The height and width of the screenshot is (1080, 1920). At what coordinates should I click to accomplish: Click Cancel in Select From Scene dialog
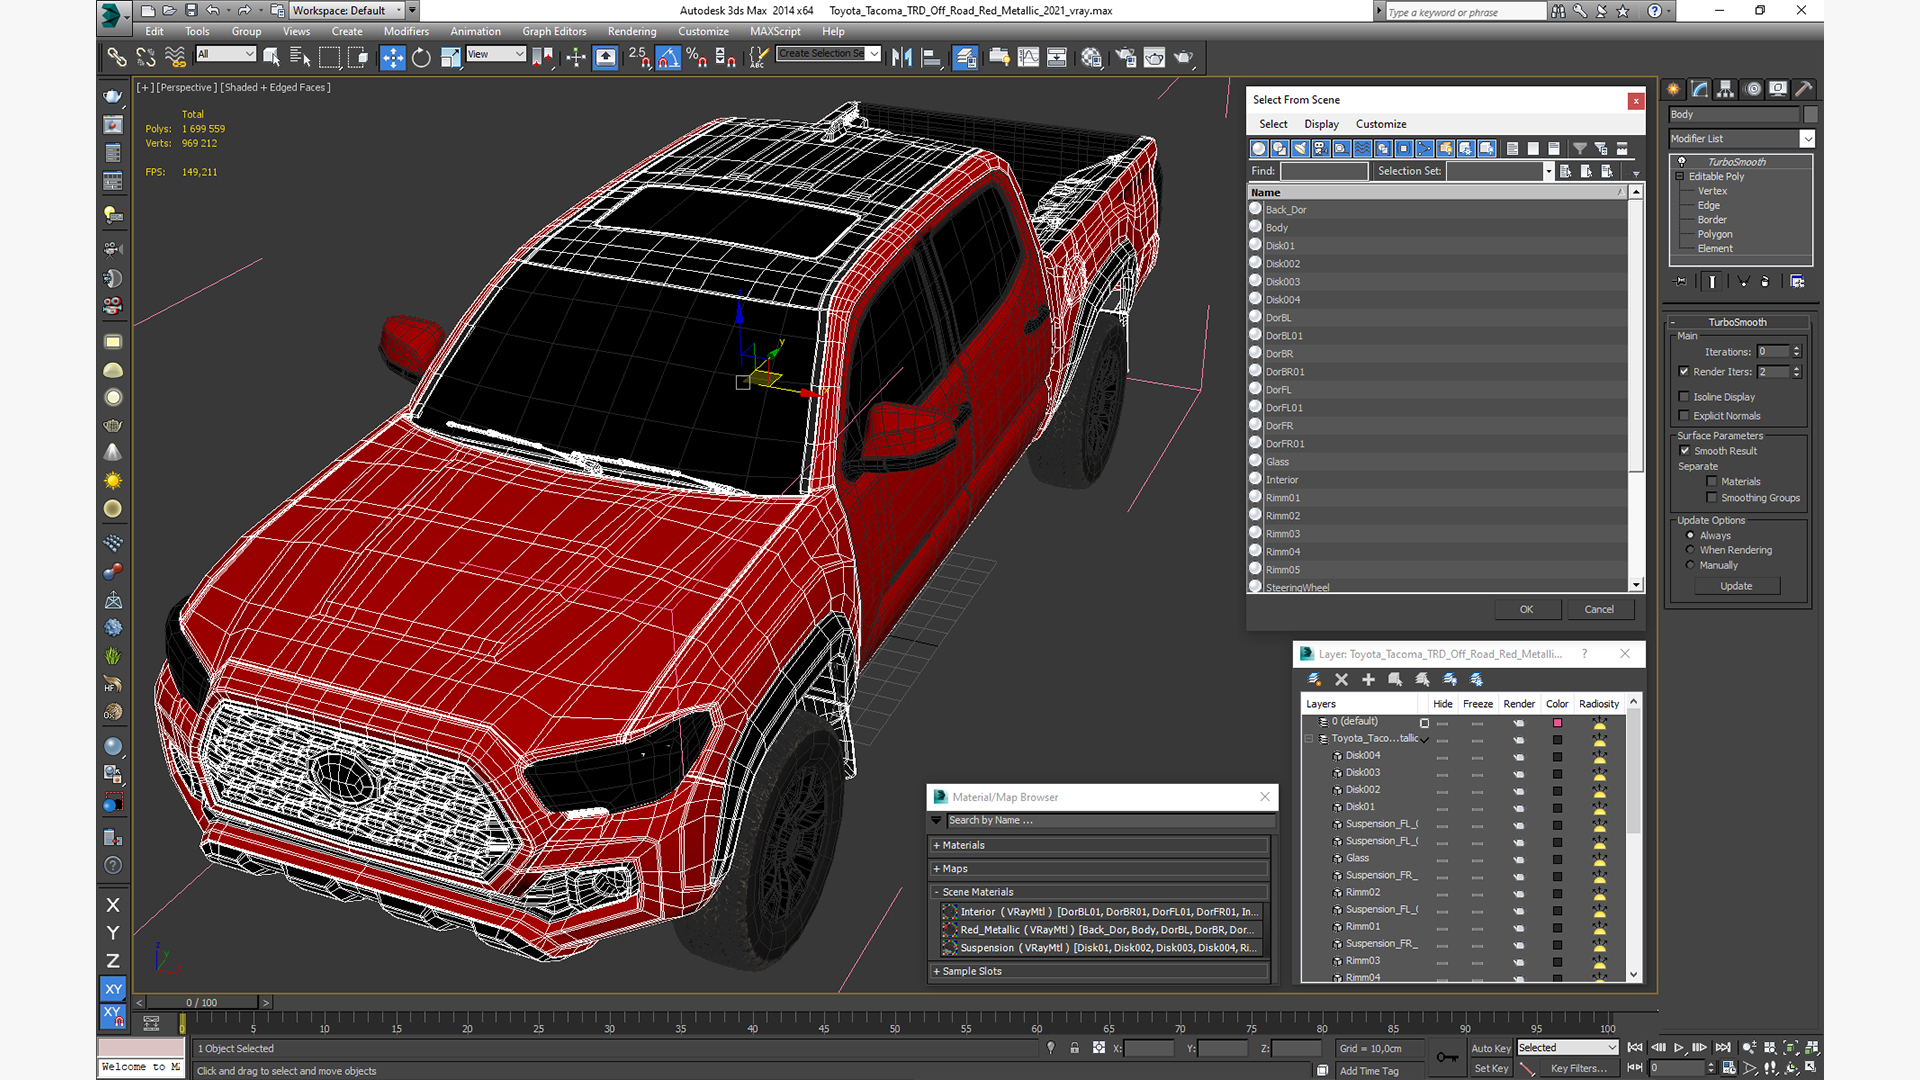1599,609
